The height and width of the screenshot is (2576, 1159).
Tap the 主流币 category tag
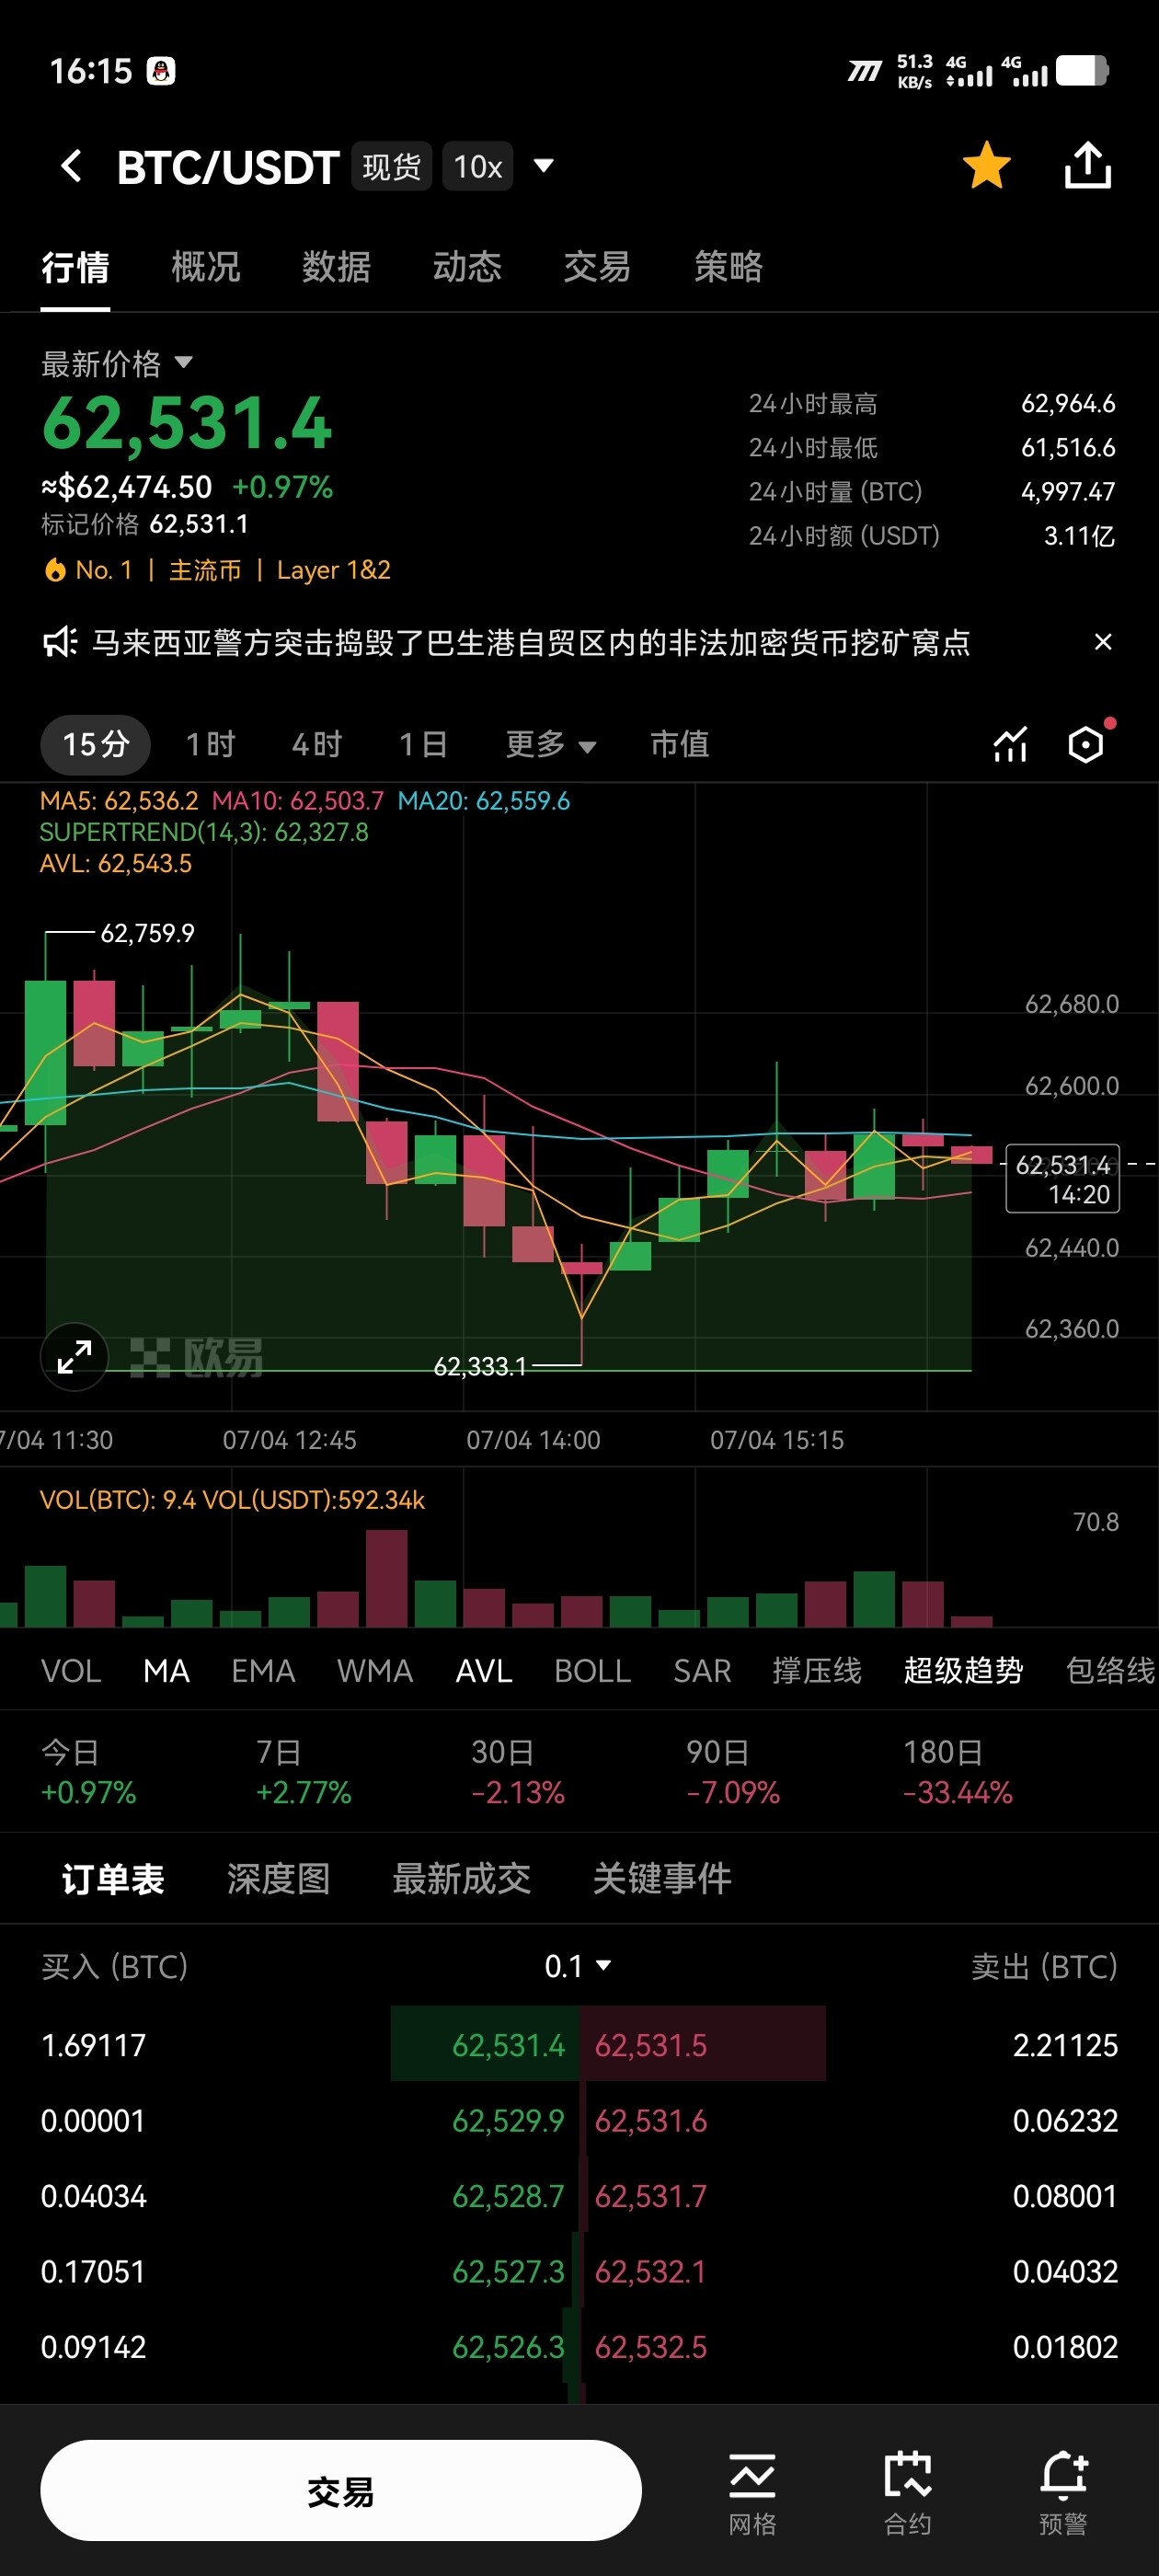tap(205, 570)
